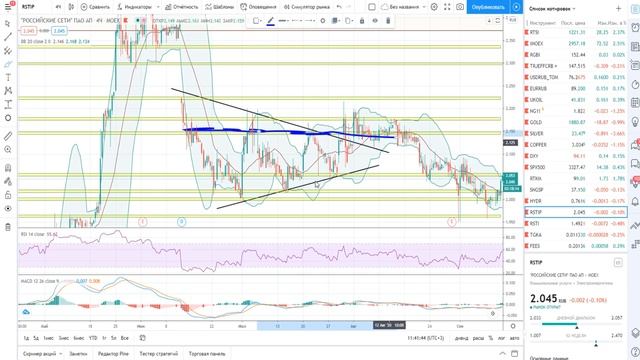Open drawing template dropdown in floating toolbar
Image resolution: width=640 pixels, height=360 pixels.
click(x=257, y=21)
